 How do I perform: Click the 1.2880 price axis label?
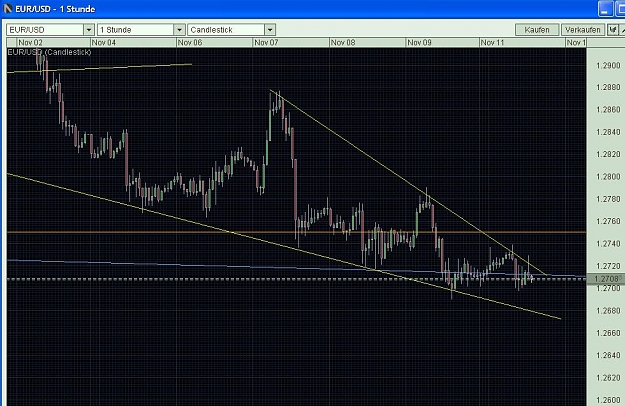[608, 87]
